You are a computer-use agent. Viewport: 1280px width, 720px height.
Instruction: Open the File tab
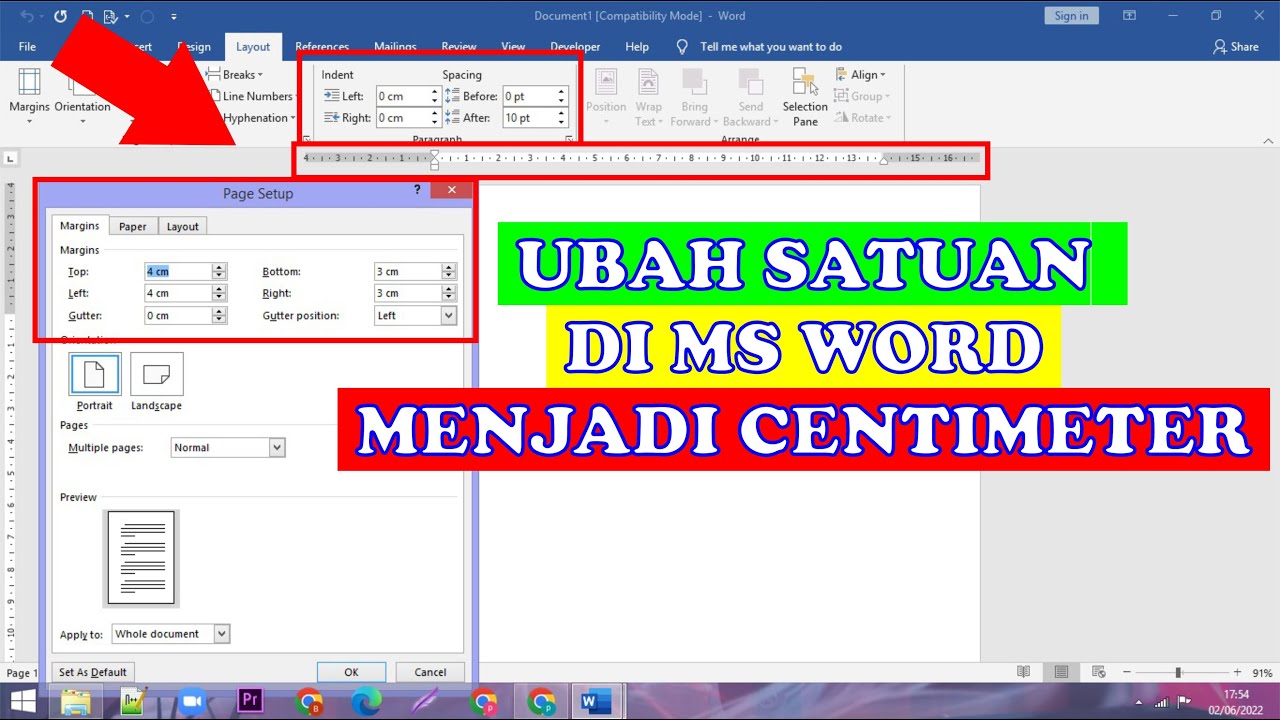pyautogui.click(x=27, y=47)
